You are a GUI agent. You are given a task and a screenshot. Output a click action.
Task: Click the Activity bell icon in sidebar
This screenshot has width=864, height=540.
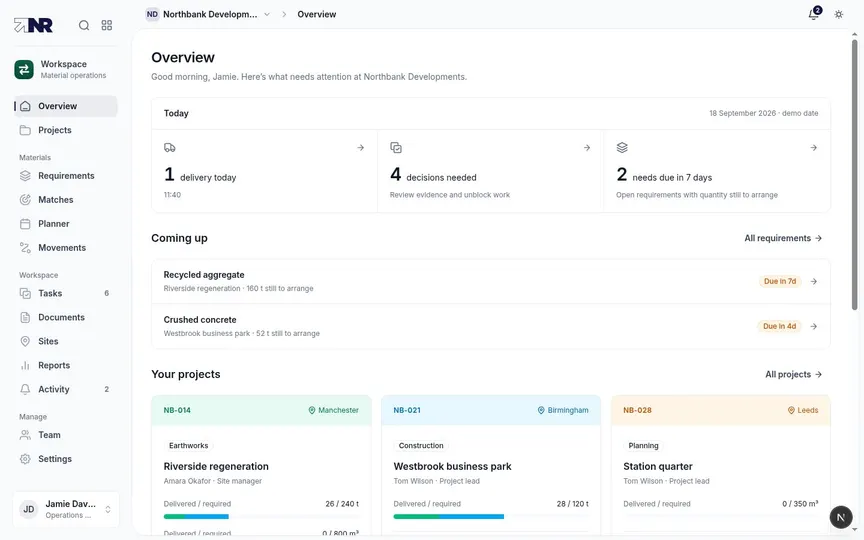[25, 389]
